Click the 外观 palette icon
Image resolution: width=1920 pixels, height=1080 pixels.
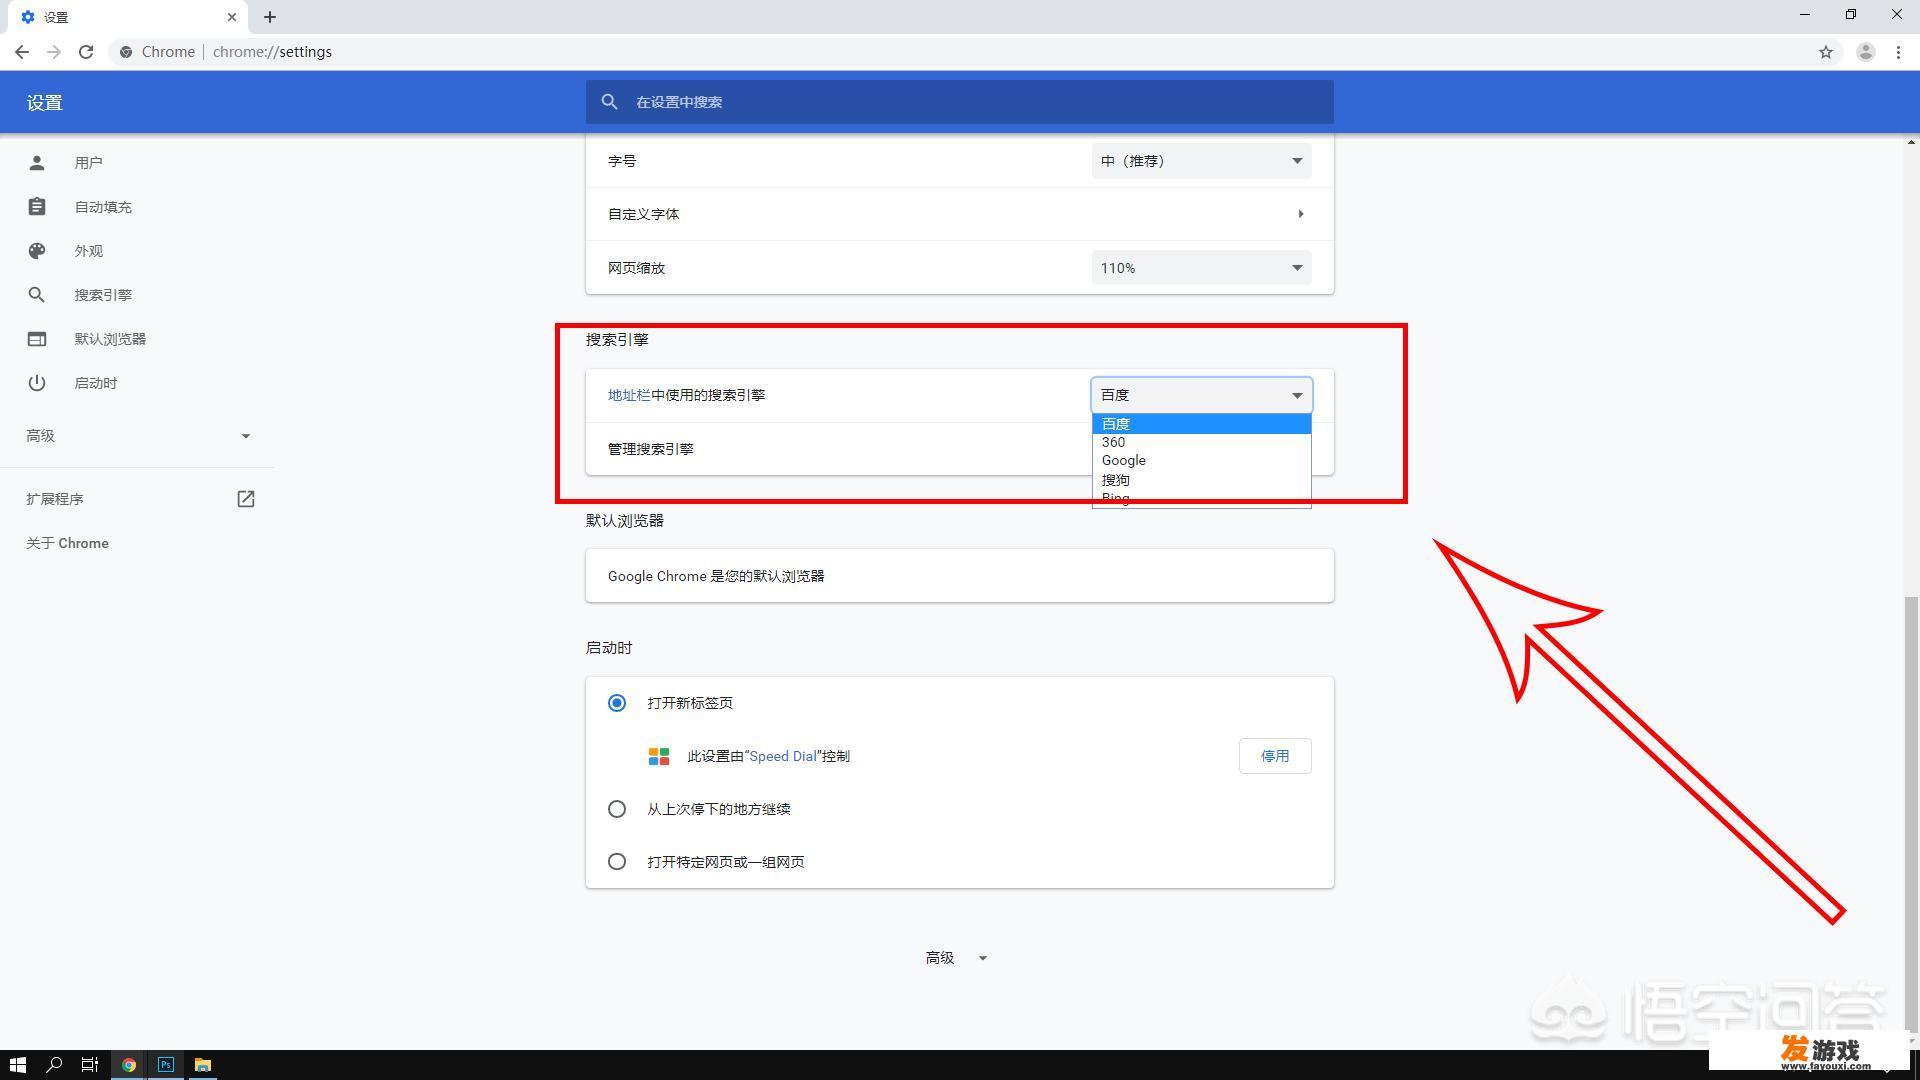(37, 251)
